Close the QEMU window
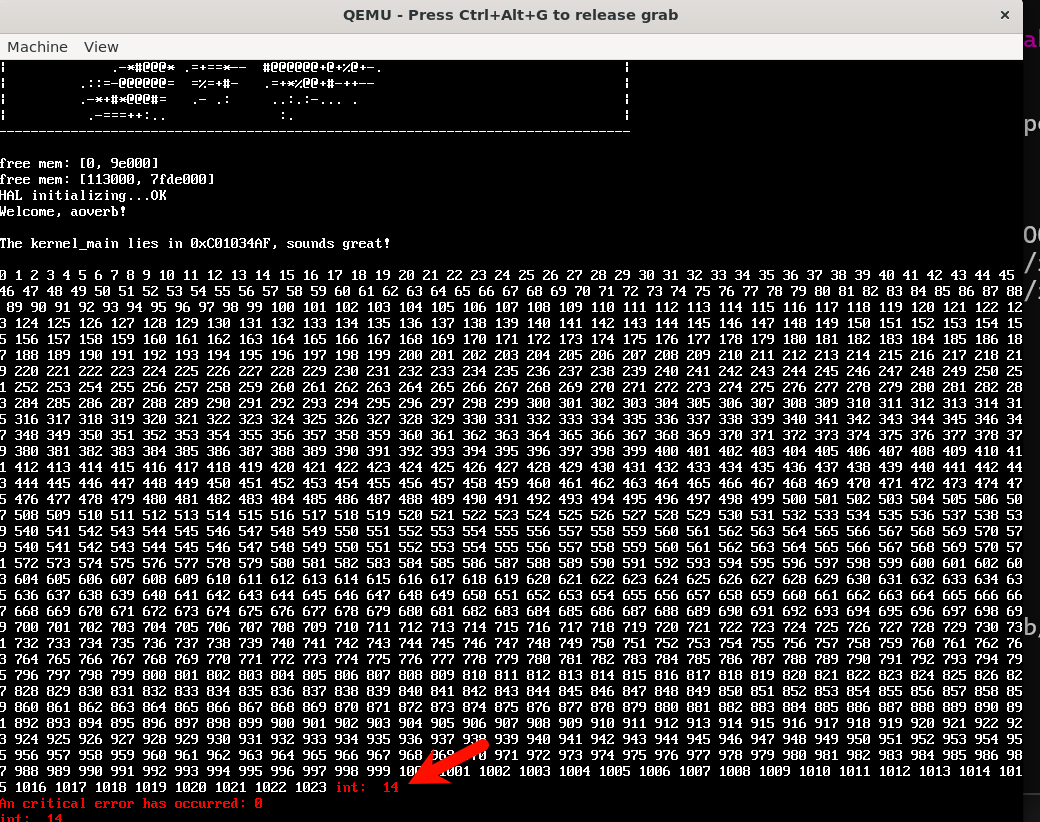Screen dimensions: 1040x822 click(1004, 15)
